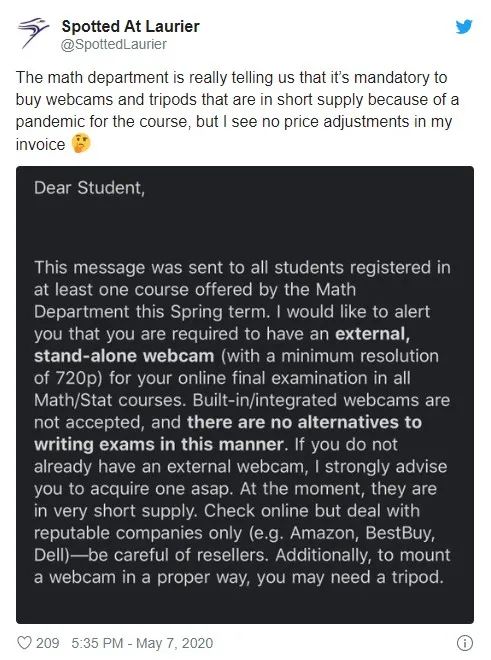Click the word "invoice" in the tweet
Viewport: 491px width, 660px height.
40,144
